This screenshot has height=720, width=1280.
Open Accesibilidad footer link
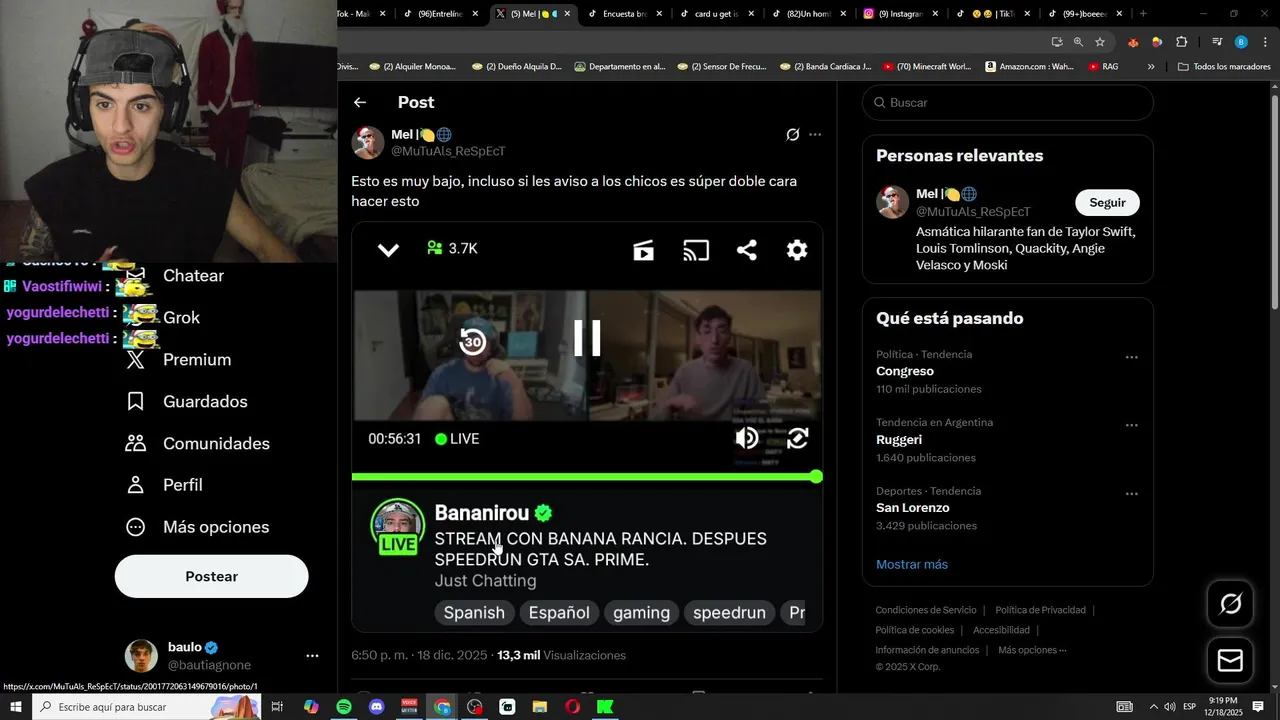point(1001,630)
